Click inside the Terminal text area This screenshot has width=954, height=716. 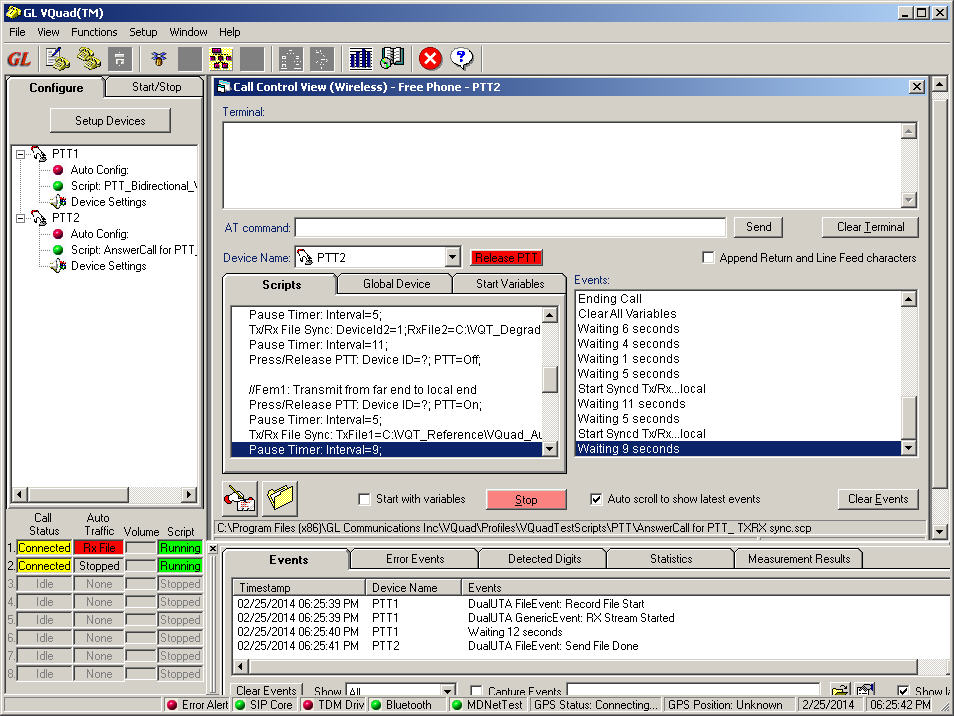pos(562,165)
